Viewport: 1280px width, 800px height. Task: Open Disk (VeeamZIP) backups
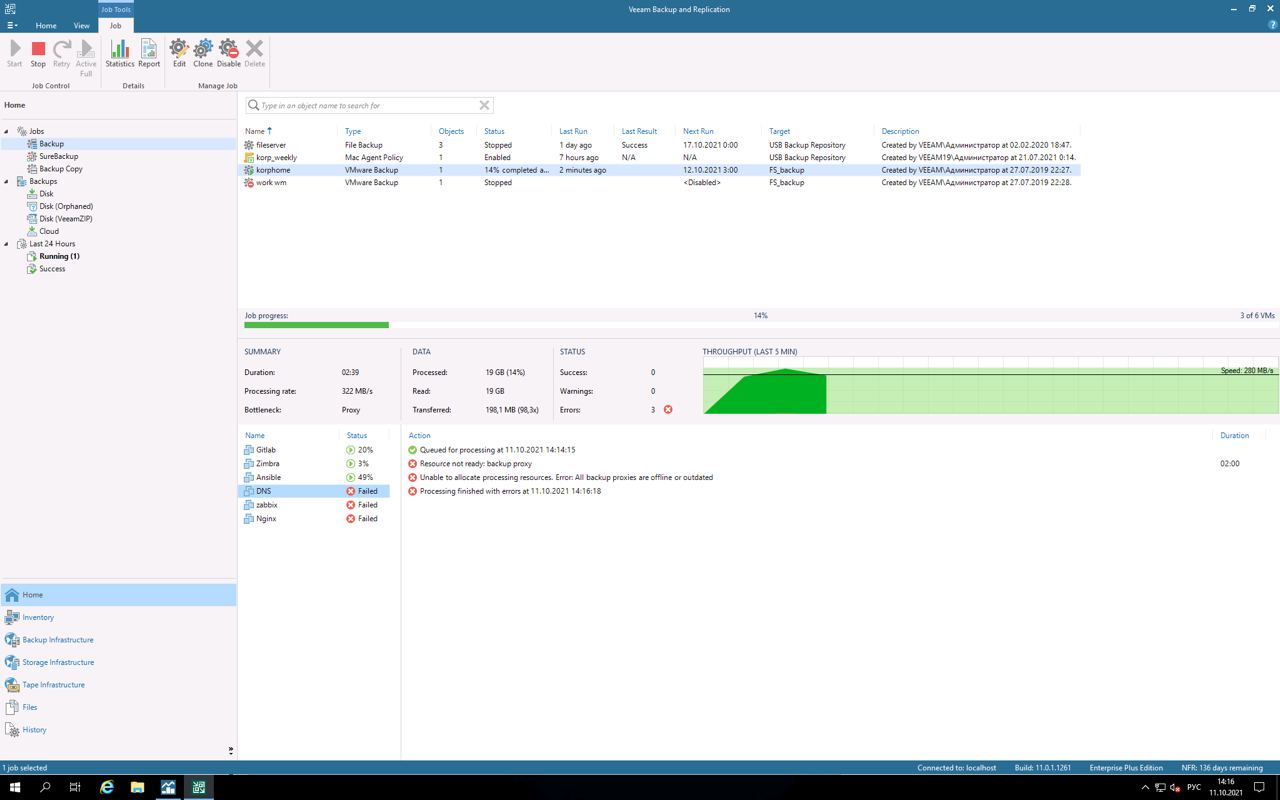click(65, 219)
